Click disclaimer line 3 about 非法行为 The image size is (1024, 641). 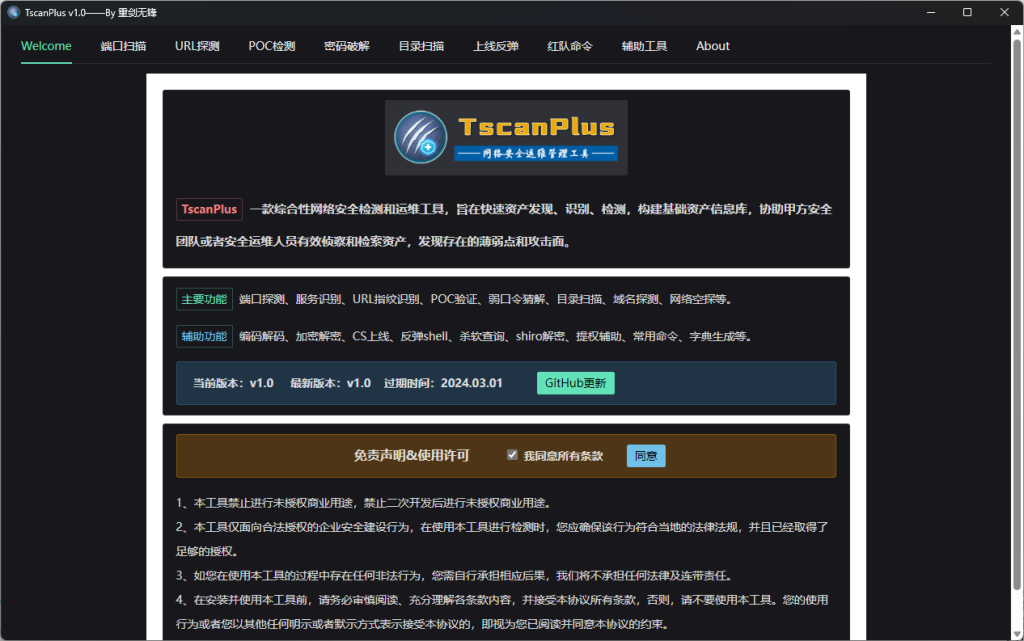(455, 576)
